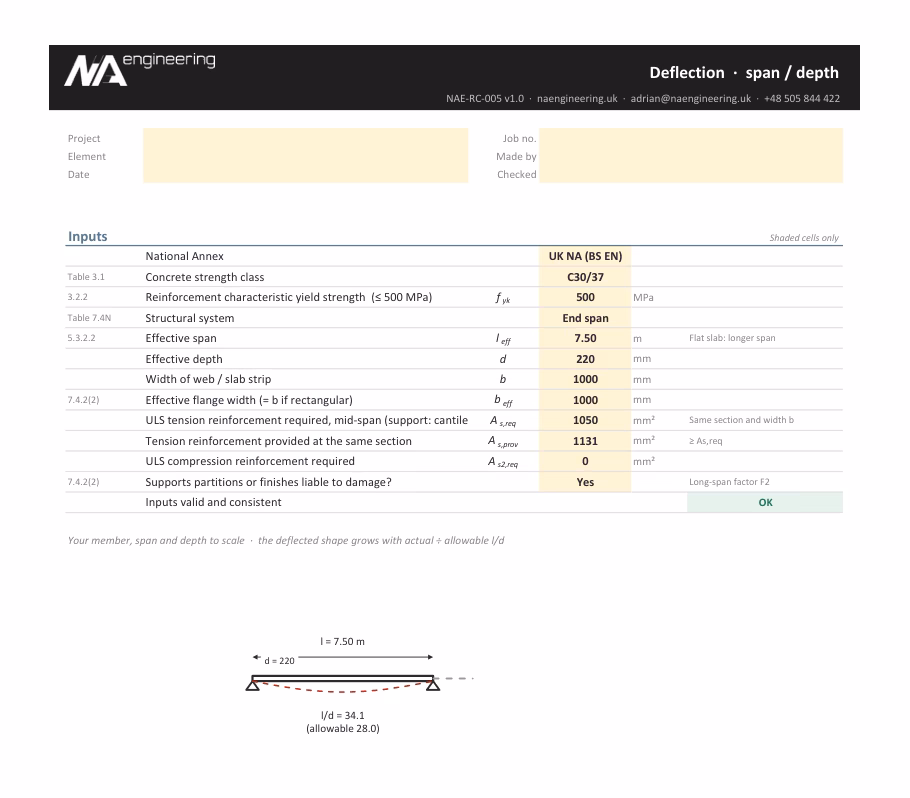Image resolution: width=910 pixels, height=798 pixels.
Task: Click the 'Table 7.4N' clause reference
Action: click(x=89, y=318)
